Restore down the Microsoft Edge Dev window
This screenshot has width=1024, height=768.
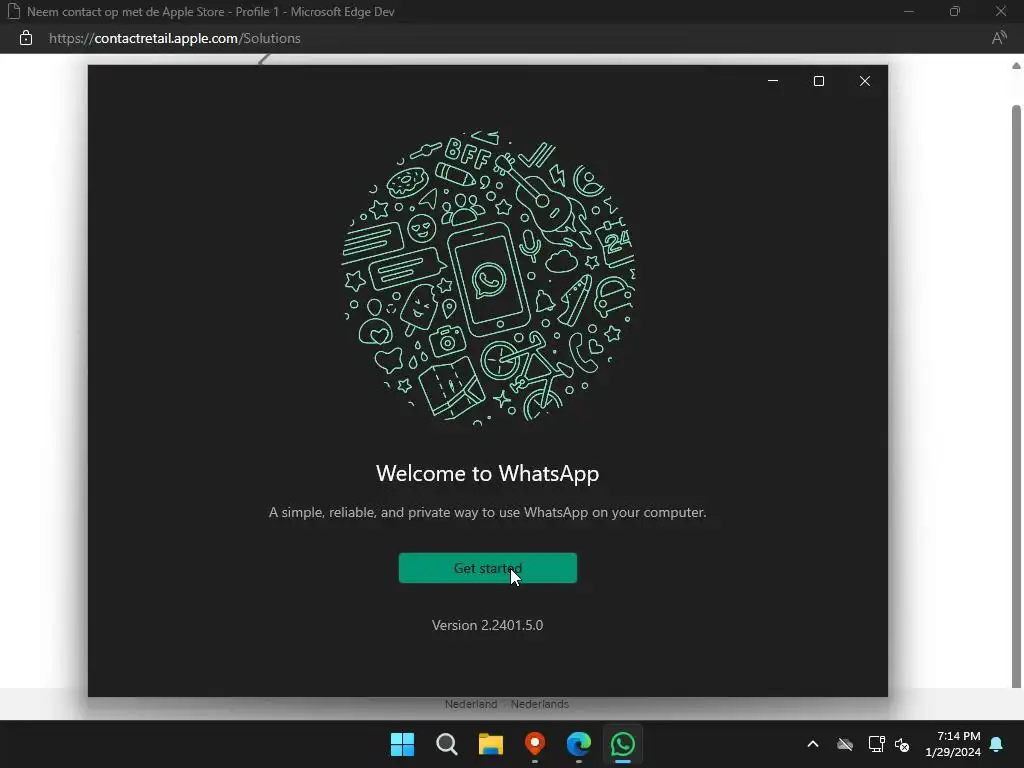click(955, 11)
